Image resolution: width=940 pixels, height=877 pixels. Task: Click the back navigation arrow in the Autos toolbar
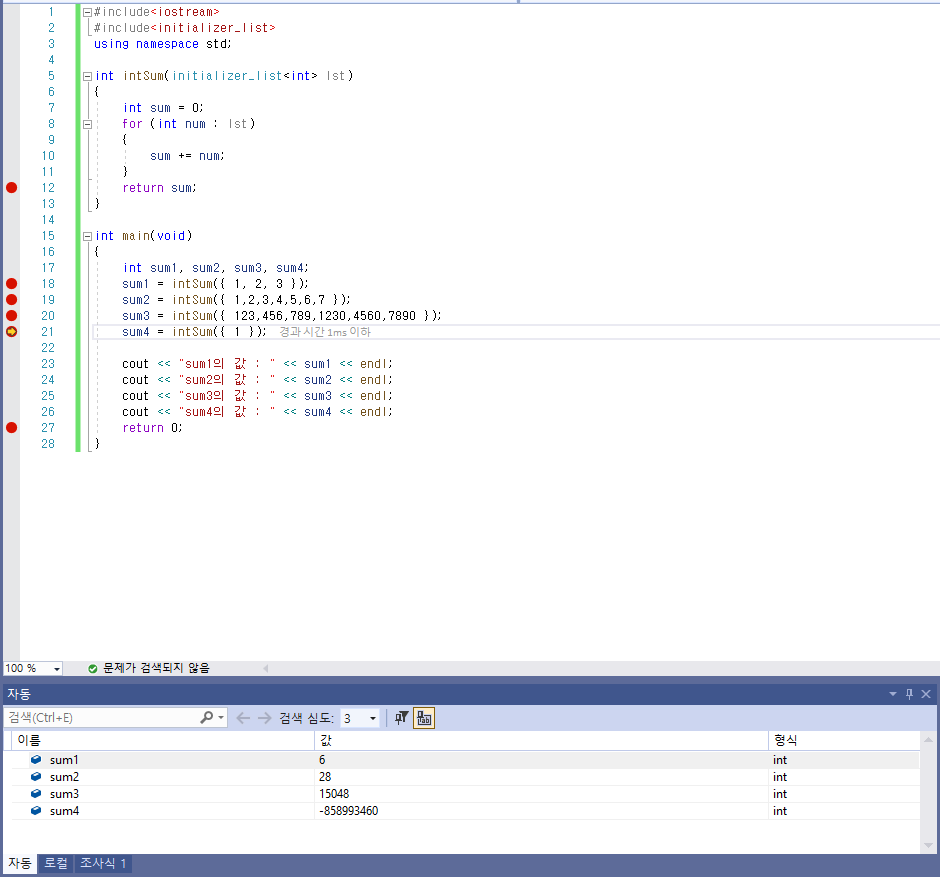243,718
